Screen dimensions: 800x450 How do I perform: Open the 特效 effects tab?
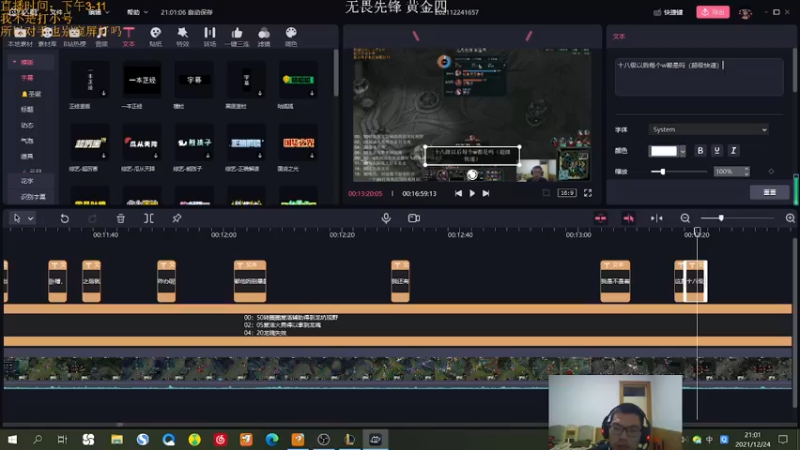click(183, 37)
